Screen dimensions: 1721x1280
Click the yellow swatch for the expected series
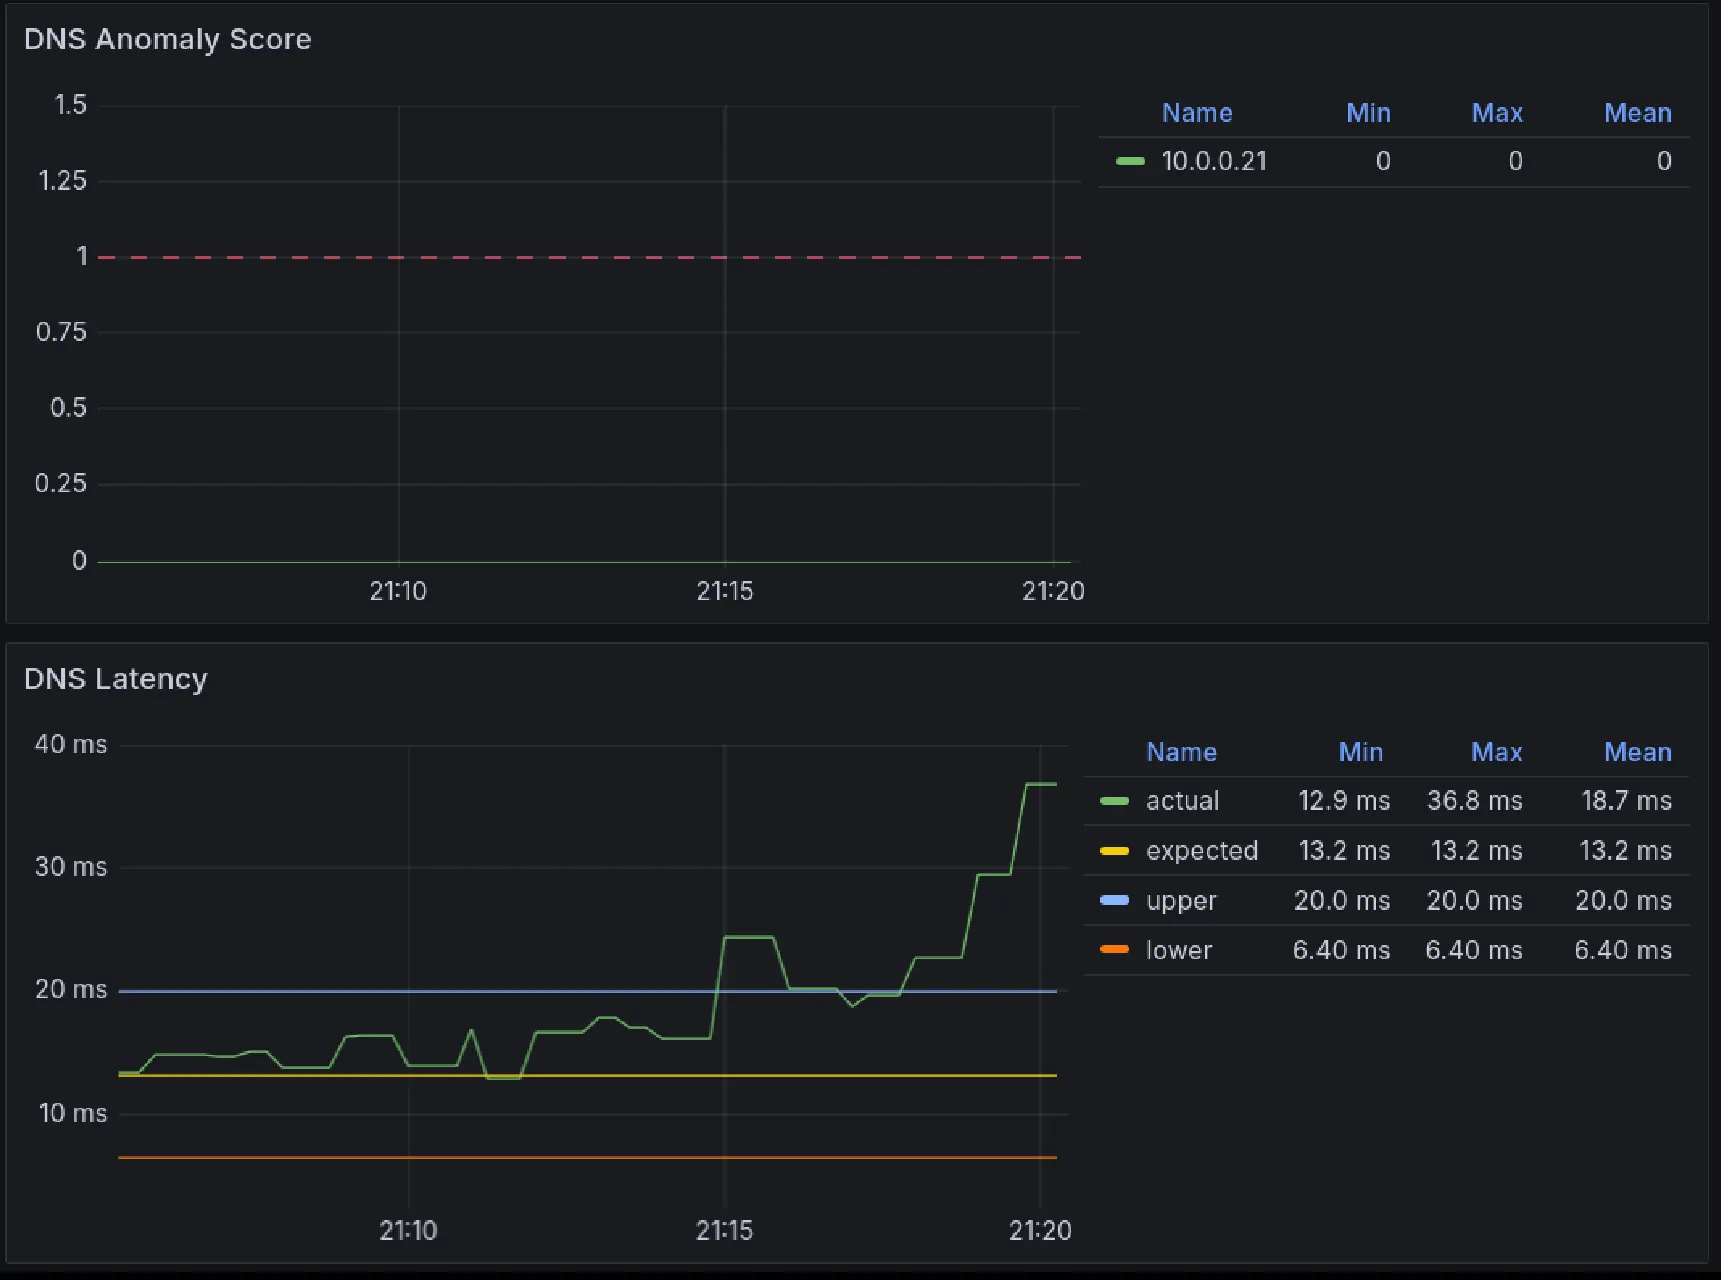click(1114, 851)
